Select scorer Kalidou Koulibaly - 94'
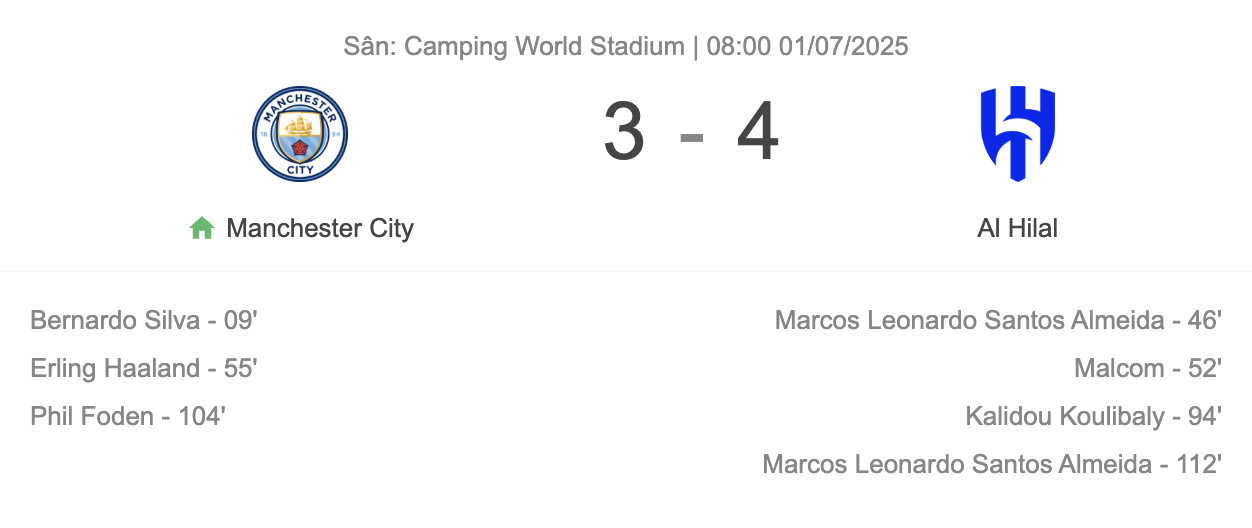1252x528 pixels. pyautogui.click(x=1094, y=416)
